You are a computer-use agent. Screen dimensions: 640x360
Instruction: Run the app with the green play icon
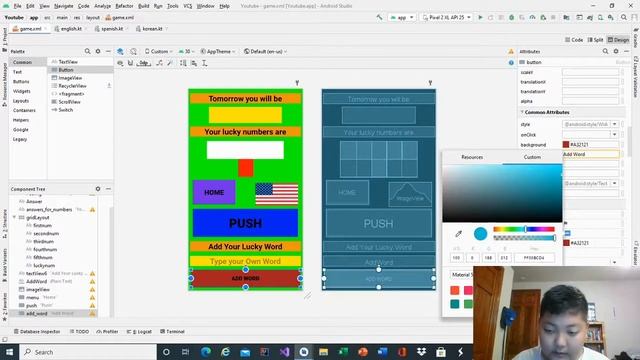click(480, 18)
